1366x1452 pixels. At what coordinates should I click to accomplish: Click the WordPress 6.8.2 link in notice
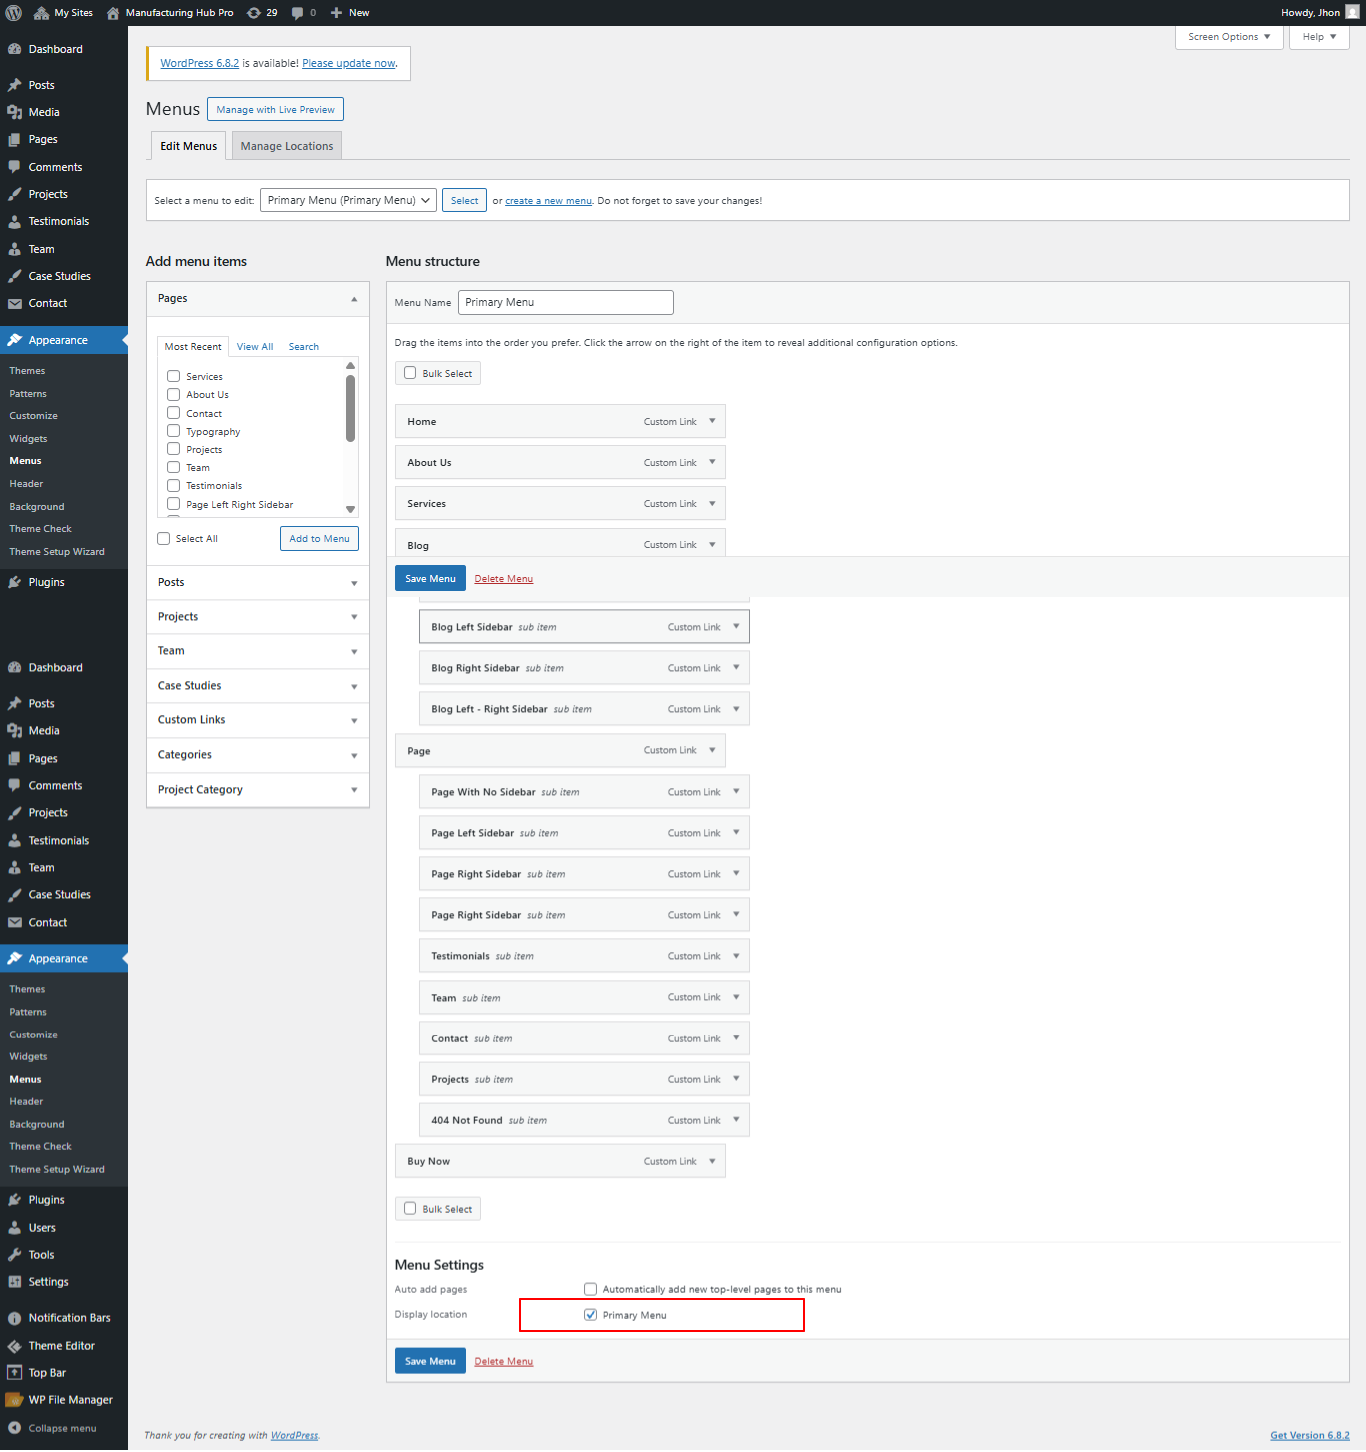[x=199, y=63]
